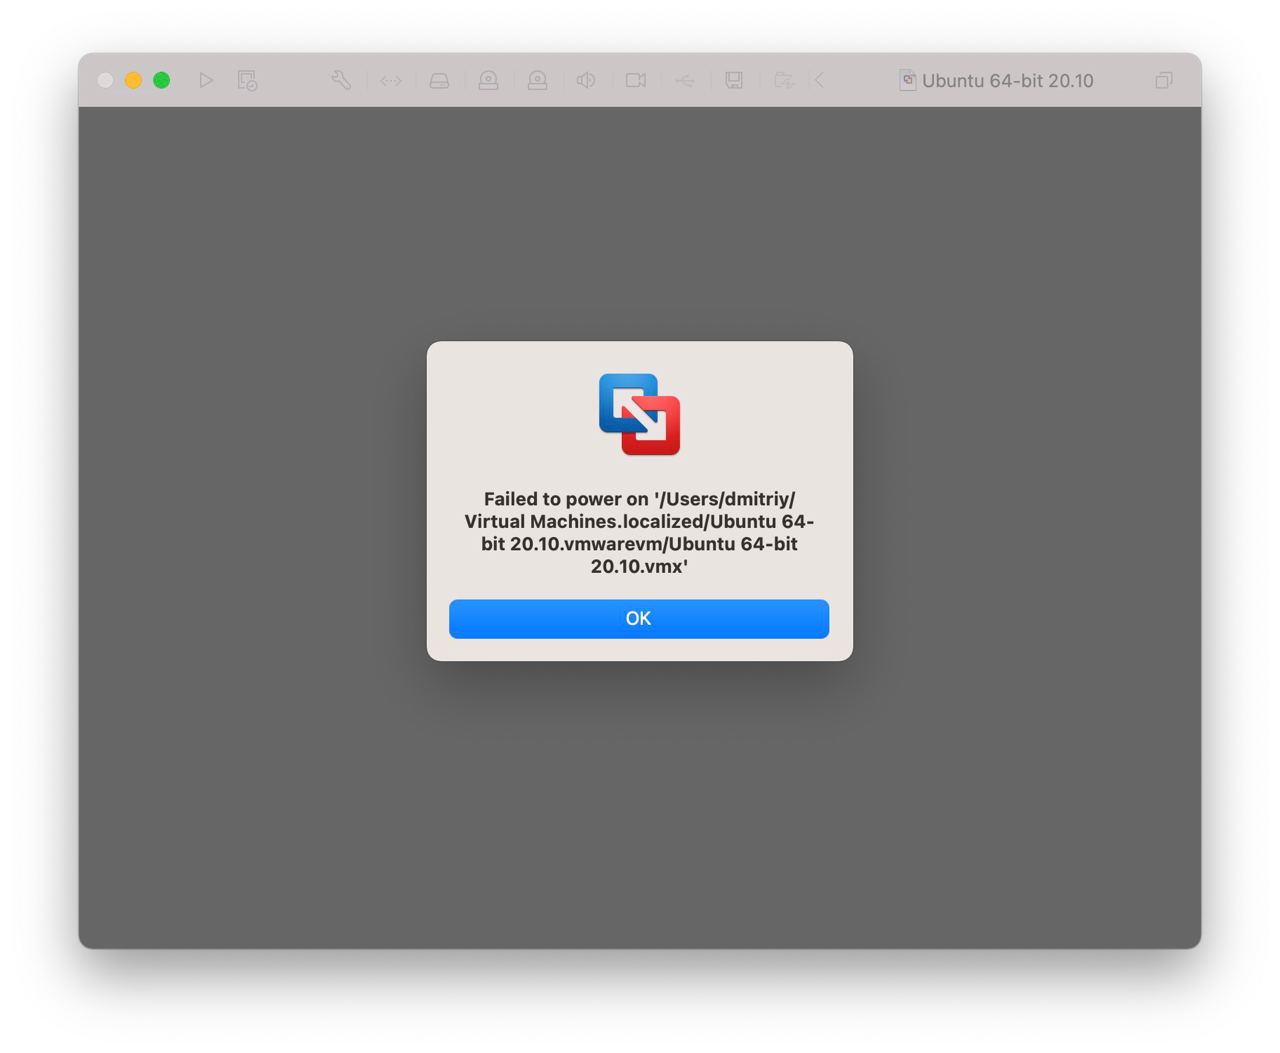Open the snapshots icon in the toolbar
The image size is (1280, 1053).
247,80
